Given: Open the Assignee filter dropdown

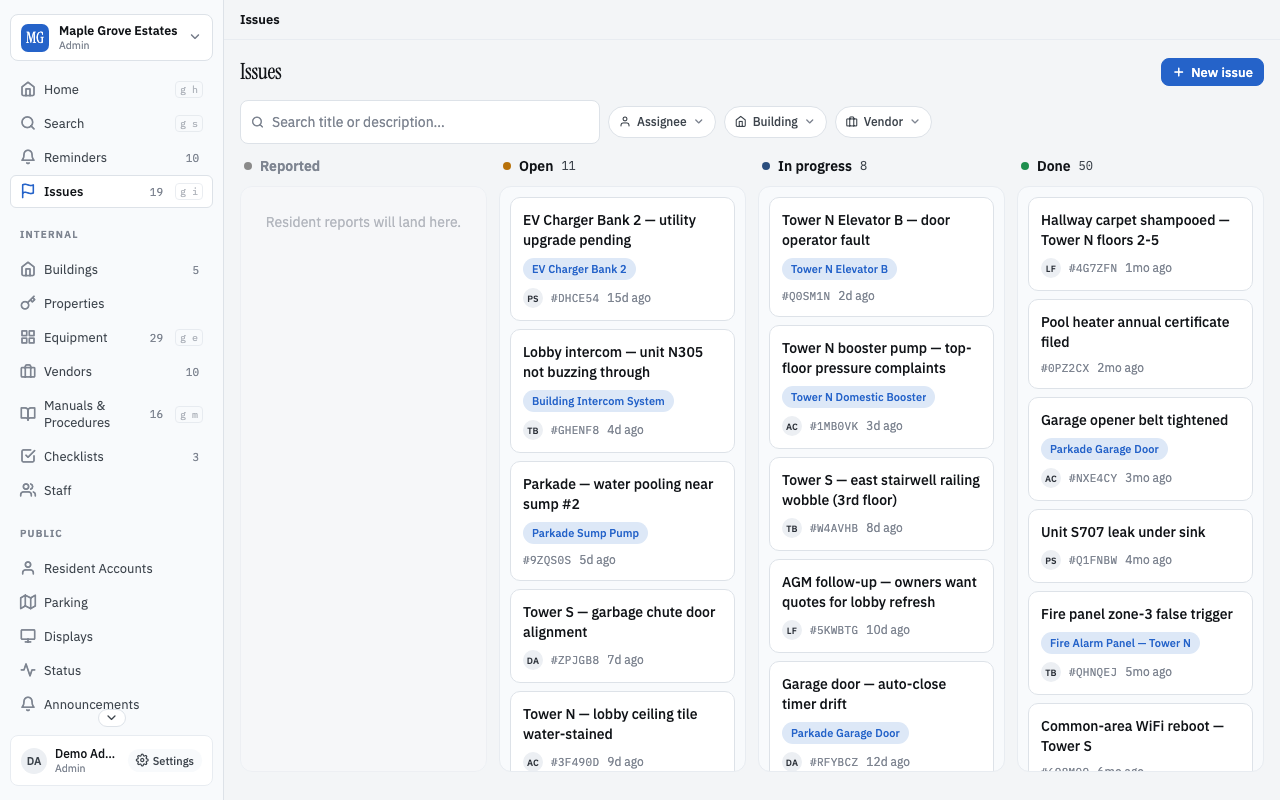Looking at the screenshot, I should click(x=662, y=122).
